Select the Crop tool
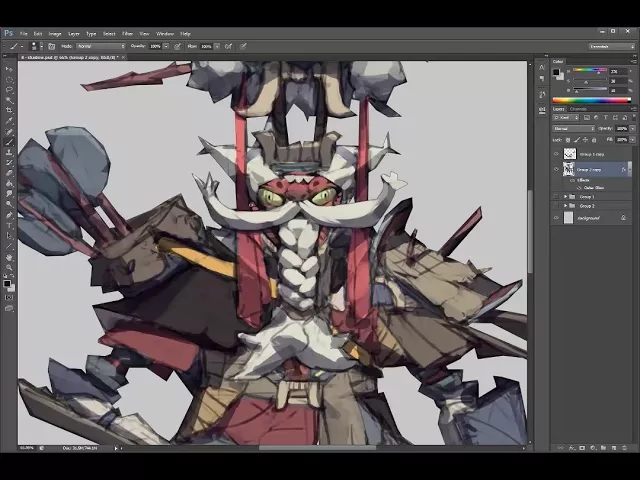The width and height of the screenshot is (640, 480). tap(9, 110)
